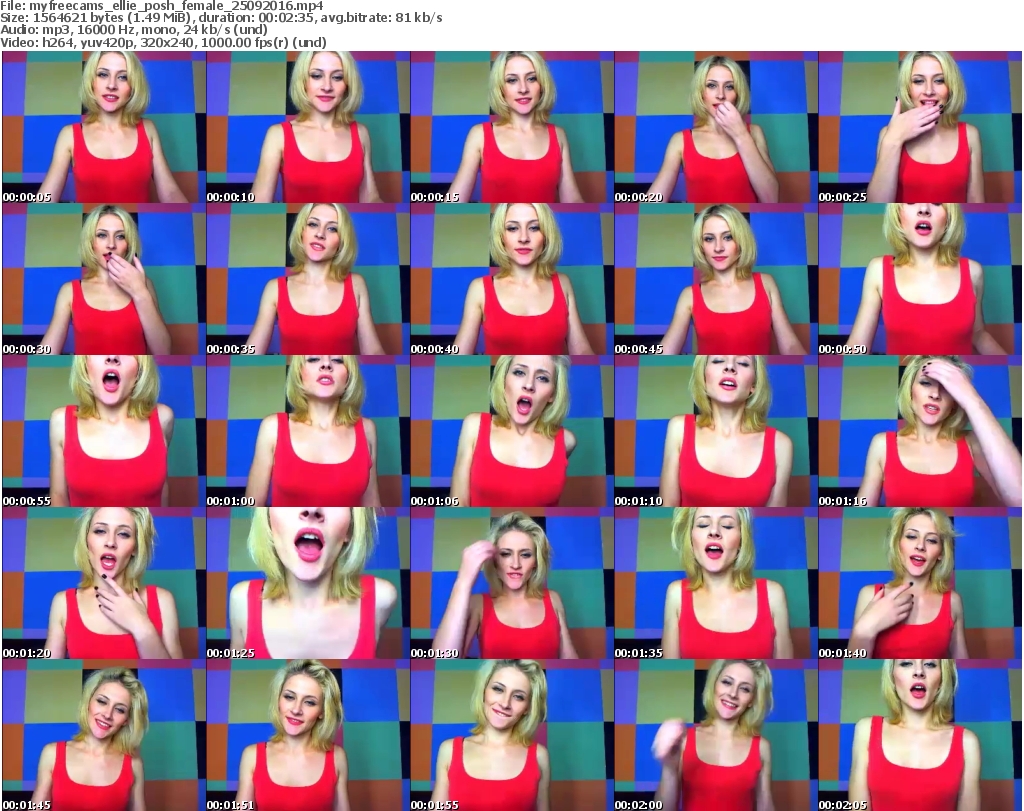Click the Video h264 info line
This screenshot has width=1024, height=811.
(165, 42)
